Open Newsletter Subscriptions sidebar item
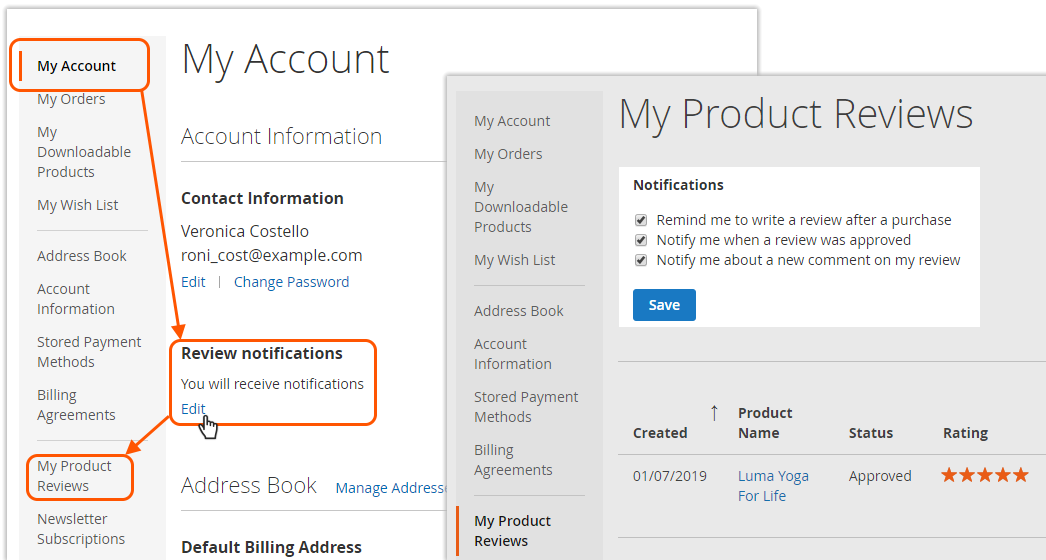Image resolution: width=1046 pixels, height=560 pixels. [x=81, y=529]
